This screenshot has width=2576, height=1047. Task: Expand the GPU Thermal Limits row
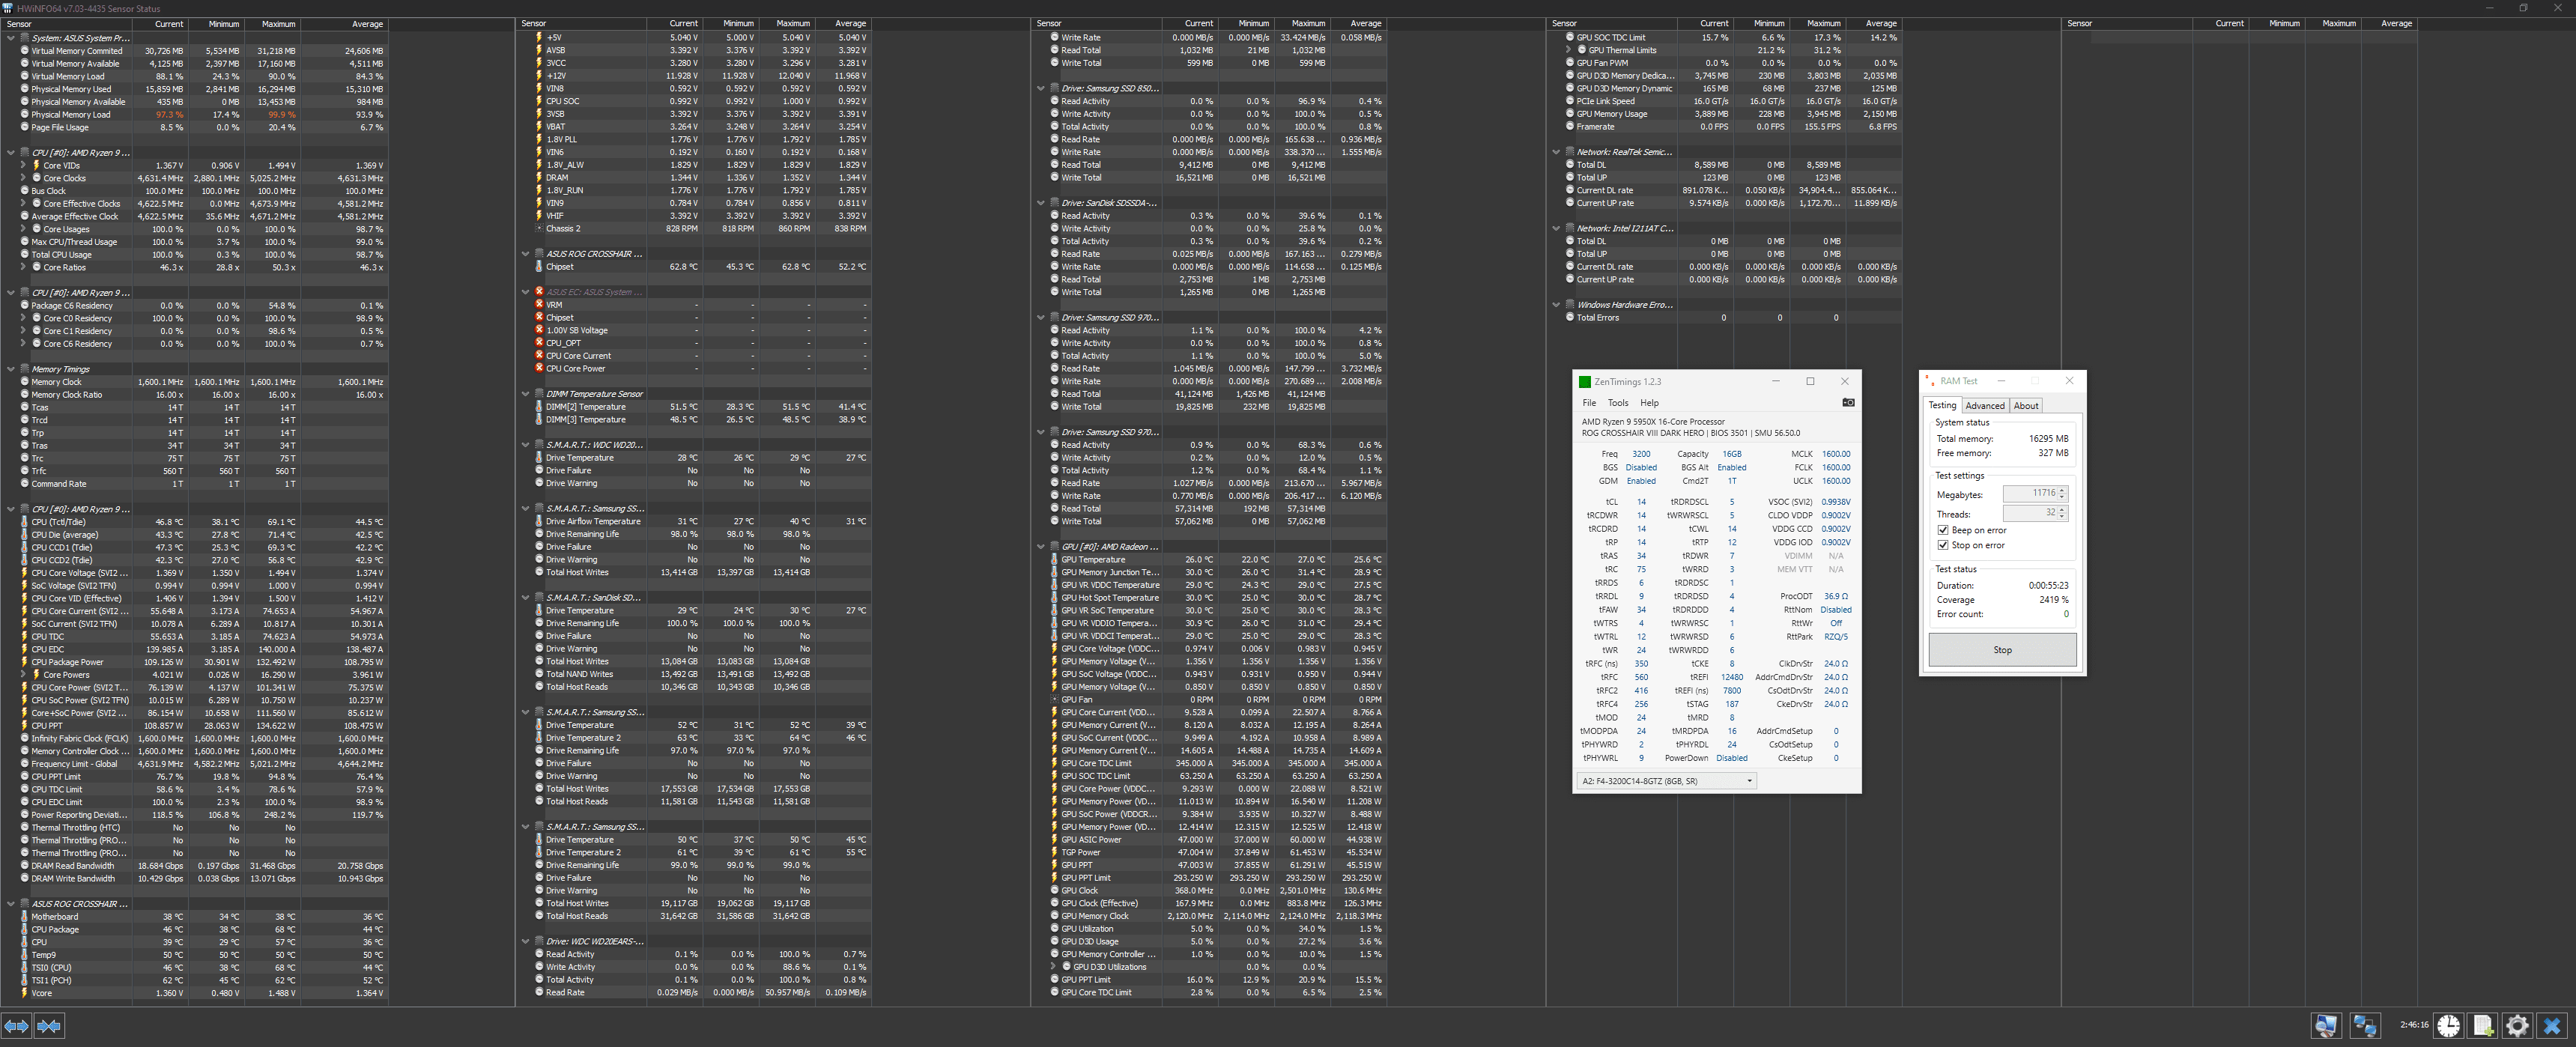click(x=1569, y=50)
